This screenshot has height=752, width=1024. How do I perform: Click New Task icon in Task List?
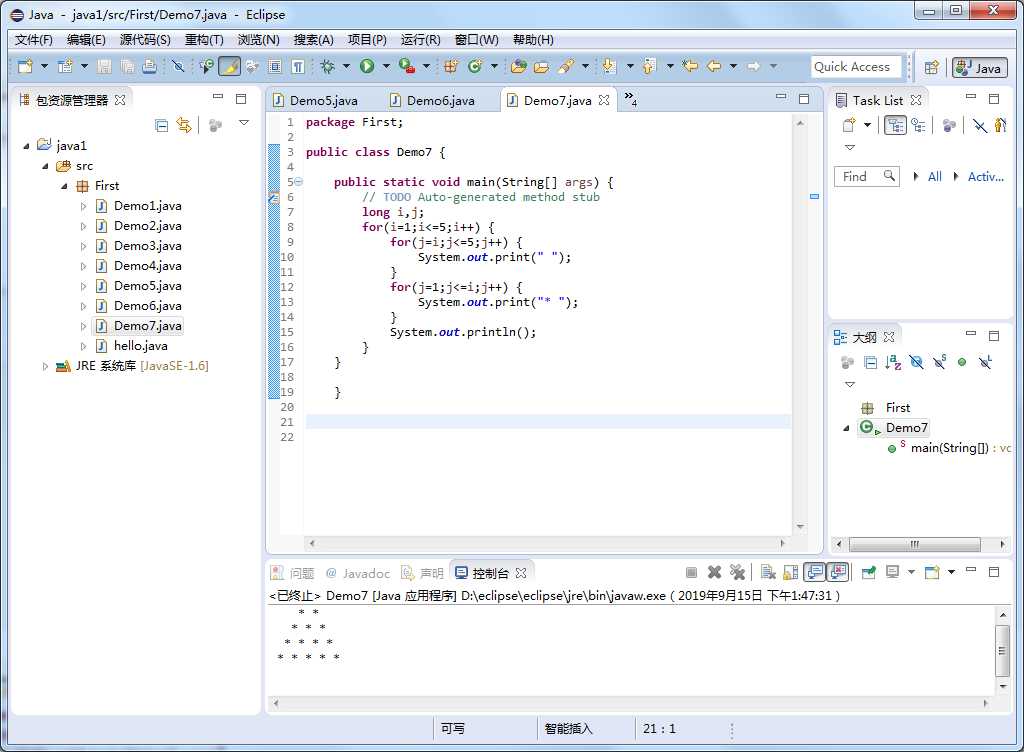point(849,125)
